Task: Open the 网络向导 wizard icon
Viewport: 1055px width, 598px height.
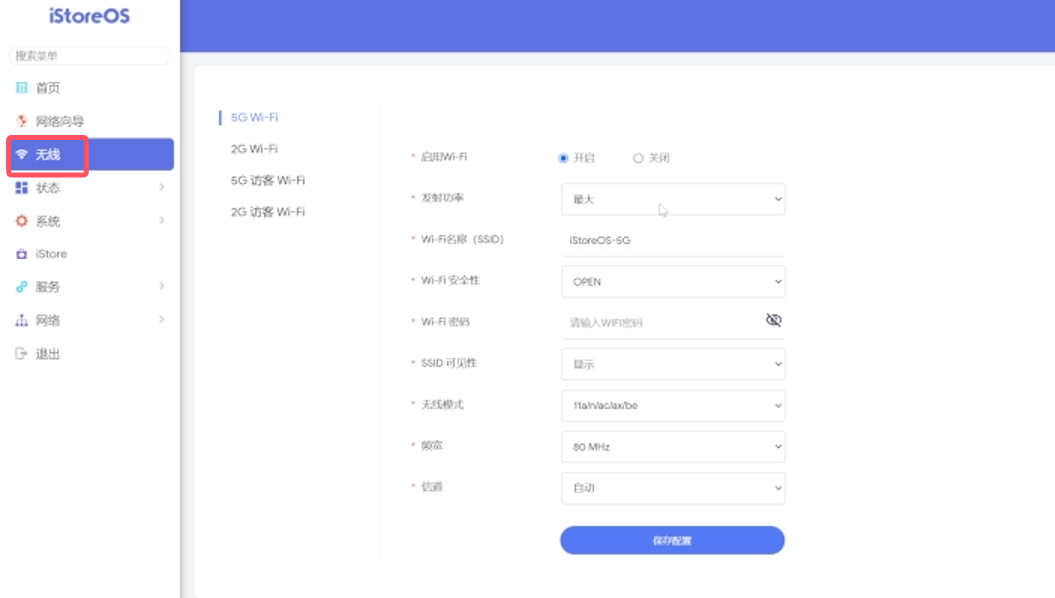Action: (x=22, y=121)
